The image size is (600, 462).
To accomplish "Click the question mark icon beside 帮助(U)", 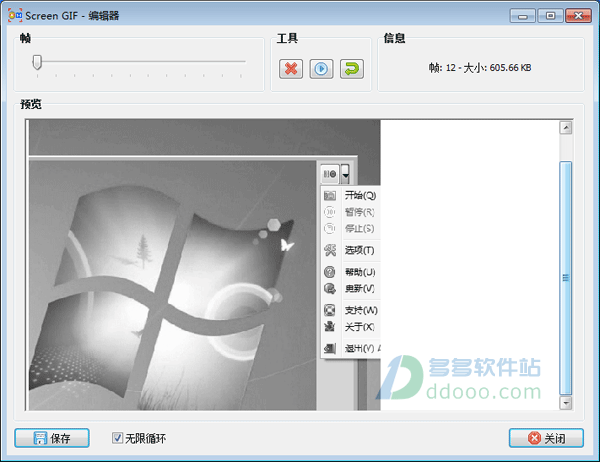I will [x=330, y=272].
